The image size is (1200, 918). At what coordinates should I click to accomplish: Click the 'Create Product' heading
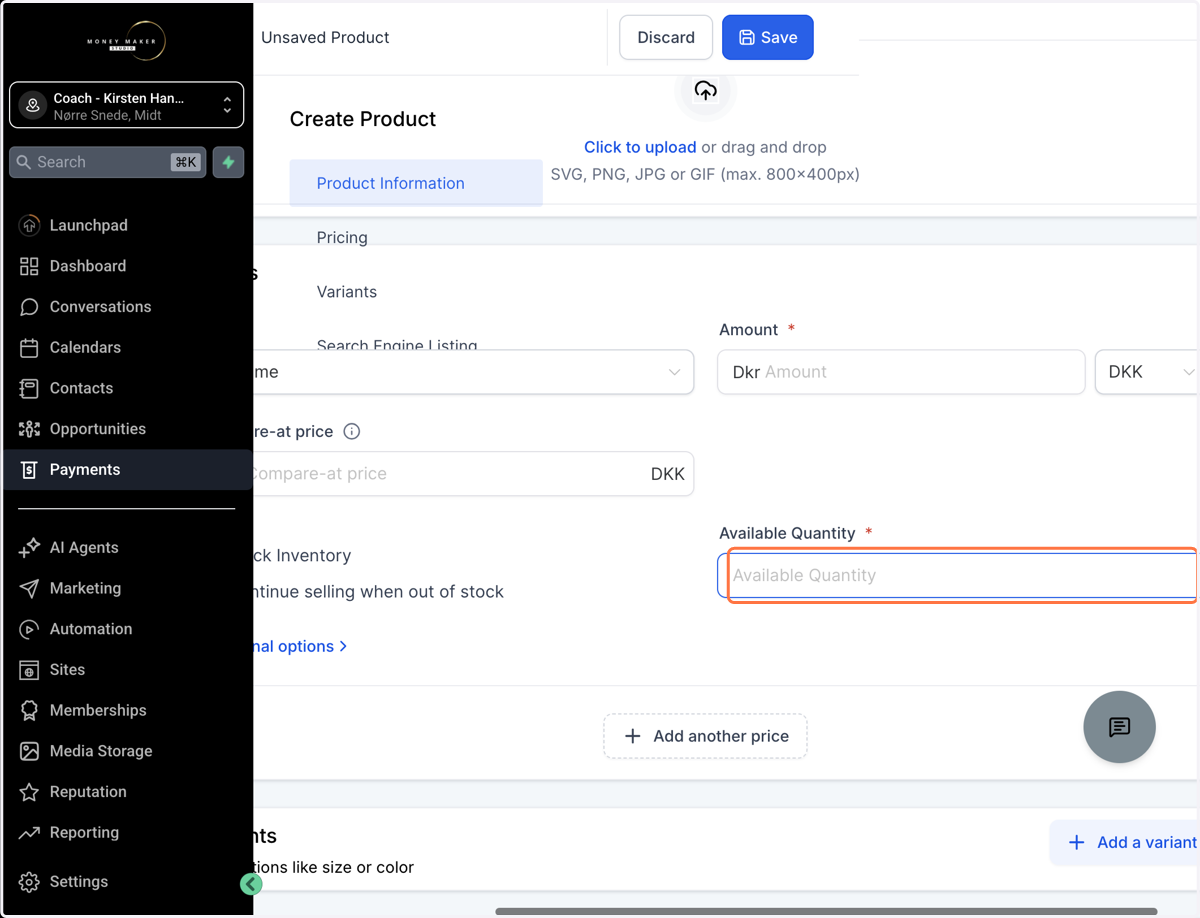363,119
